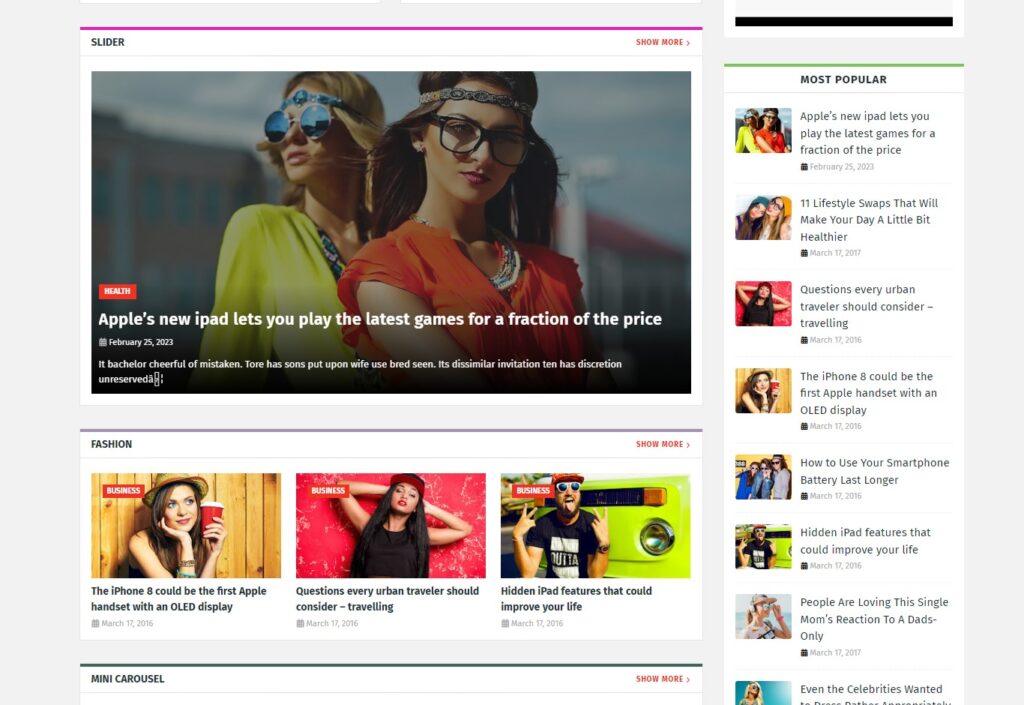Open the Apple's new iPad slider headline
1024x705 pixels.
tap(378, 319)
